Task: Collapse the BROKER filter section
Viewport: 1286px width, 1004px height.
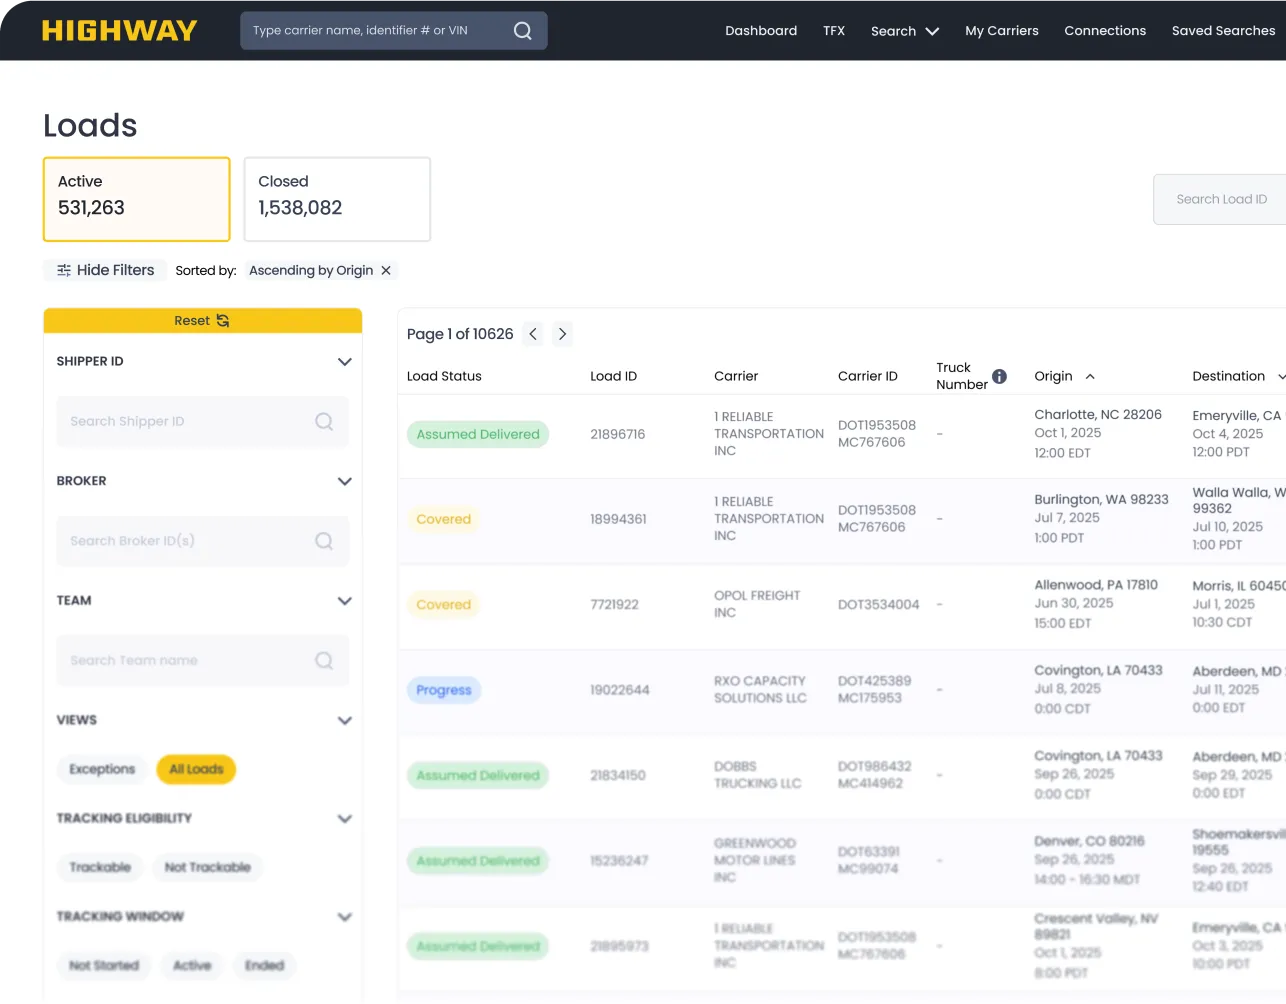Action: [x=345, y=481]
